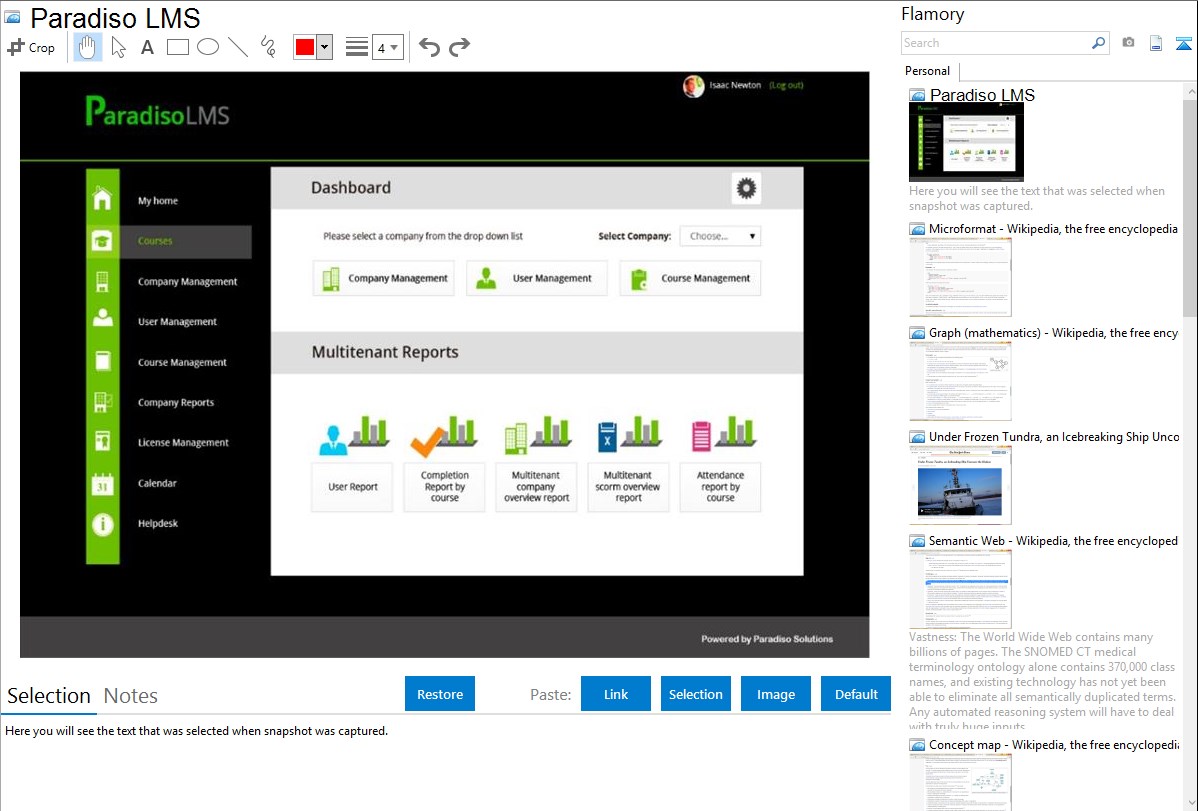The width and height of the screenshot is (1198, 811).
Task: Click the Completion Report checkmark chart icon
Action: click(x=444, y=436)
